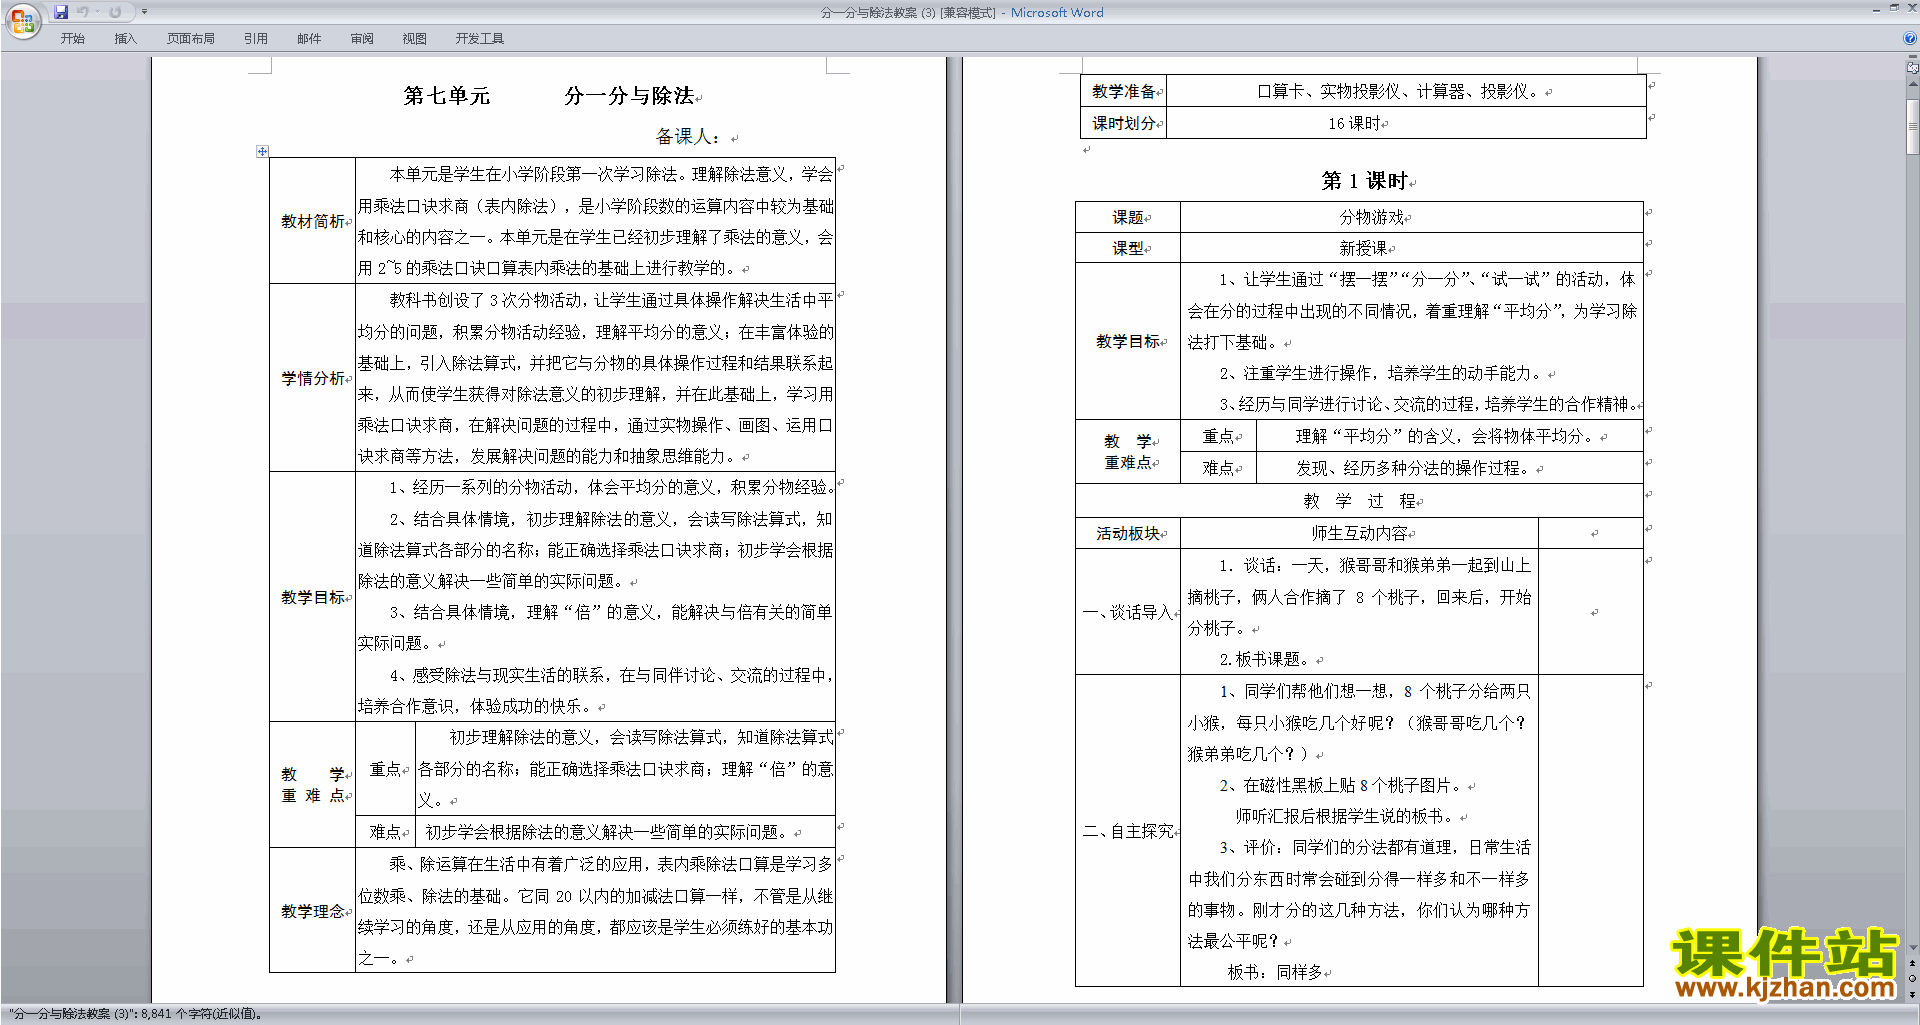Click the 新授课 cell
Image resolution: width=1920 pixels, height=1025 pixels.
tap(1412, 248)
